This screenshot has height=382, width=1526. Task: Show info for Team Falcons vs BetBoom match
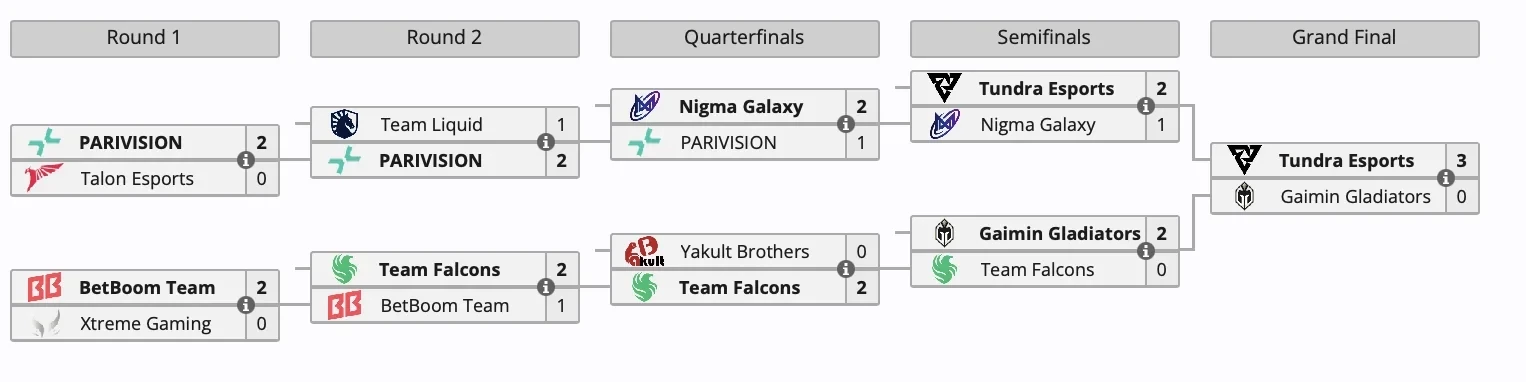pos(545,287)
